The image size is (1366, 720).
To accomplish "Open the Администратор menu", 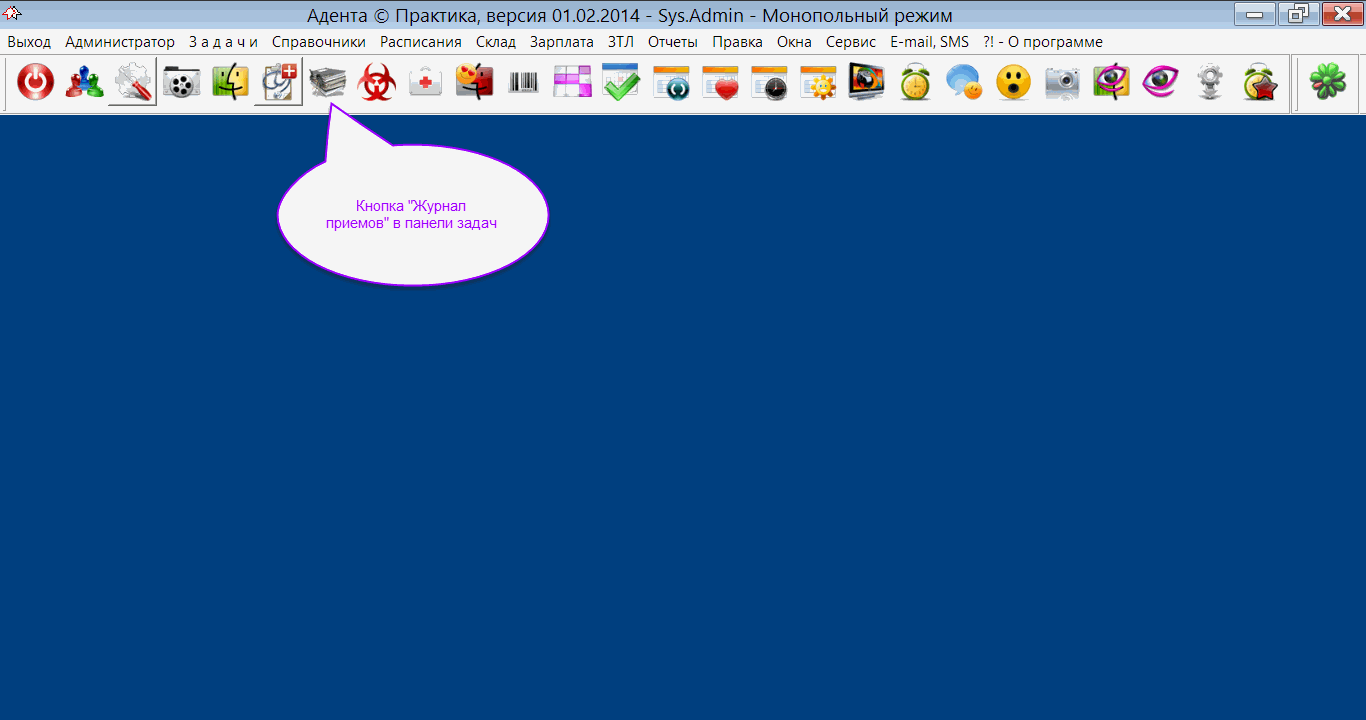I will 119,42.
